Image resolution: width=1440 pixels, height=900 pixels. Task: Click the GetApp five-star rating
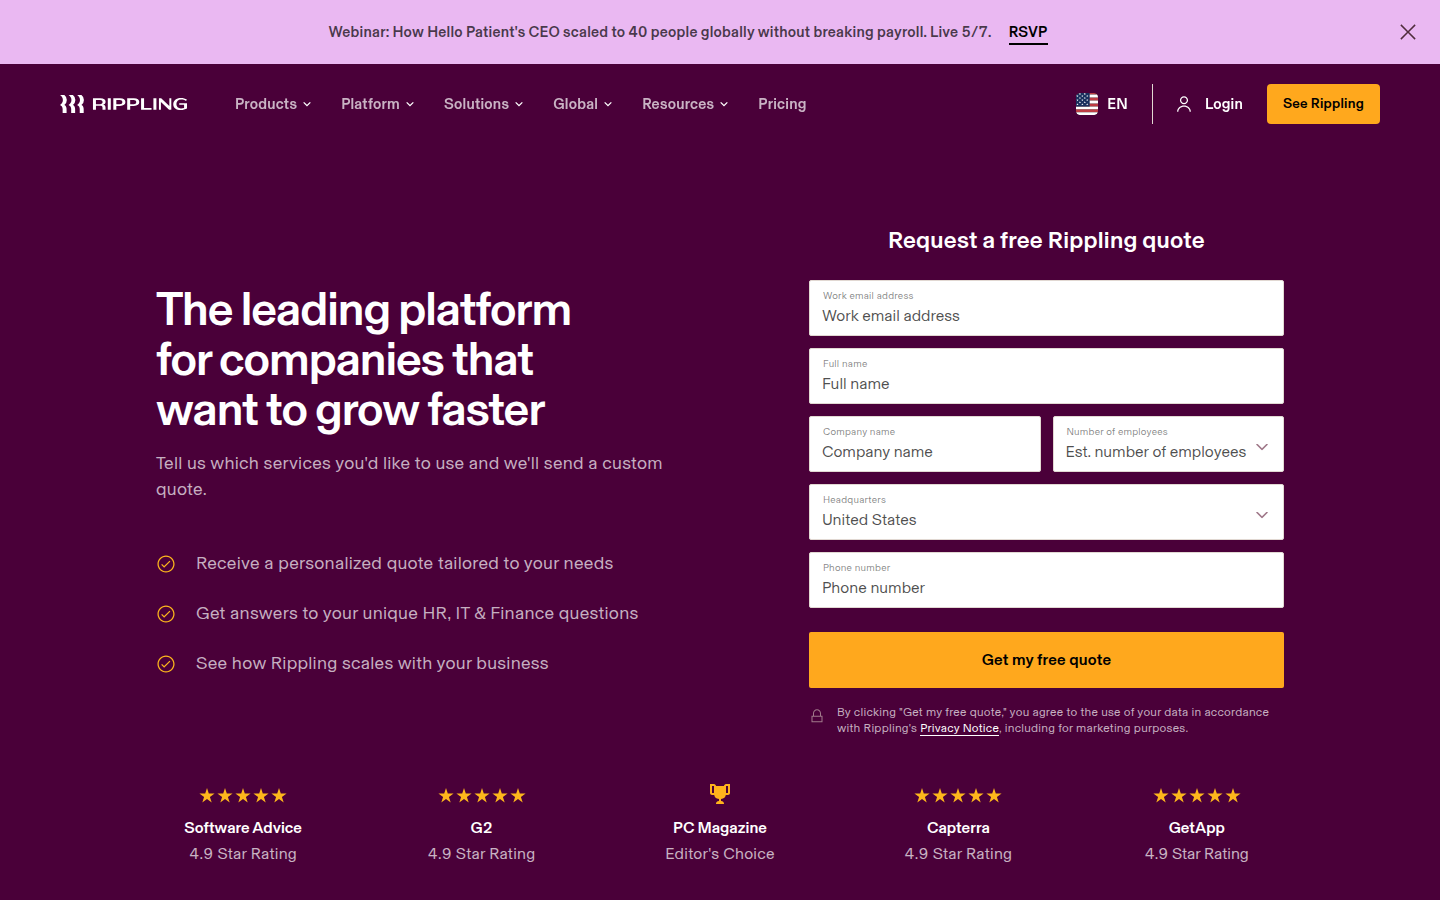(x=1197, y=796)
